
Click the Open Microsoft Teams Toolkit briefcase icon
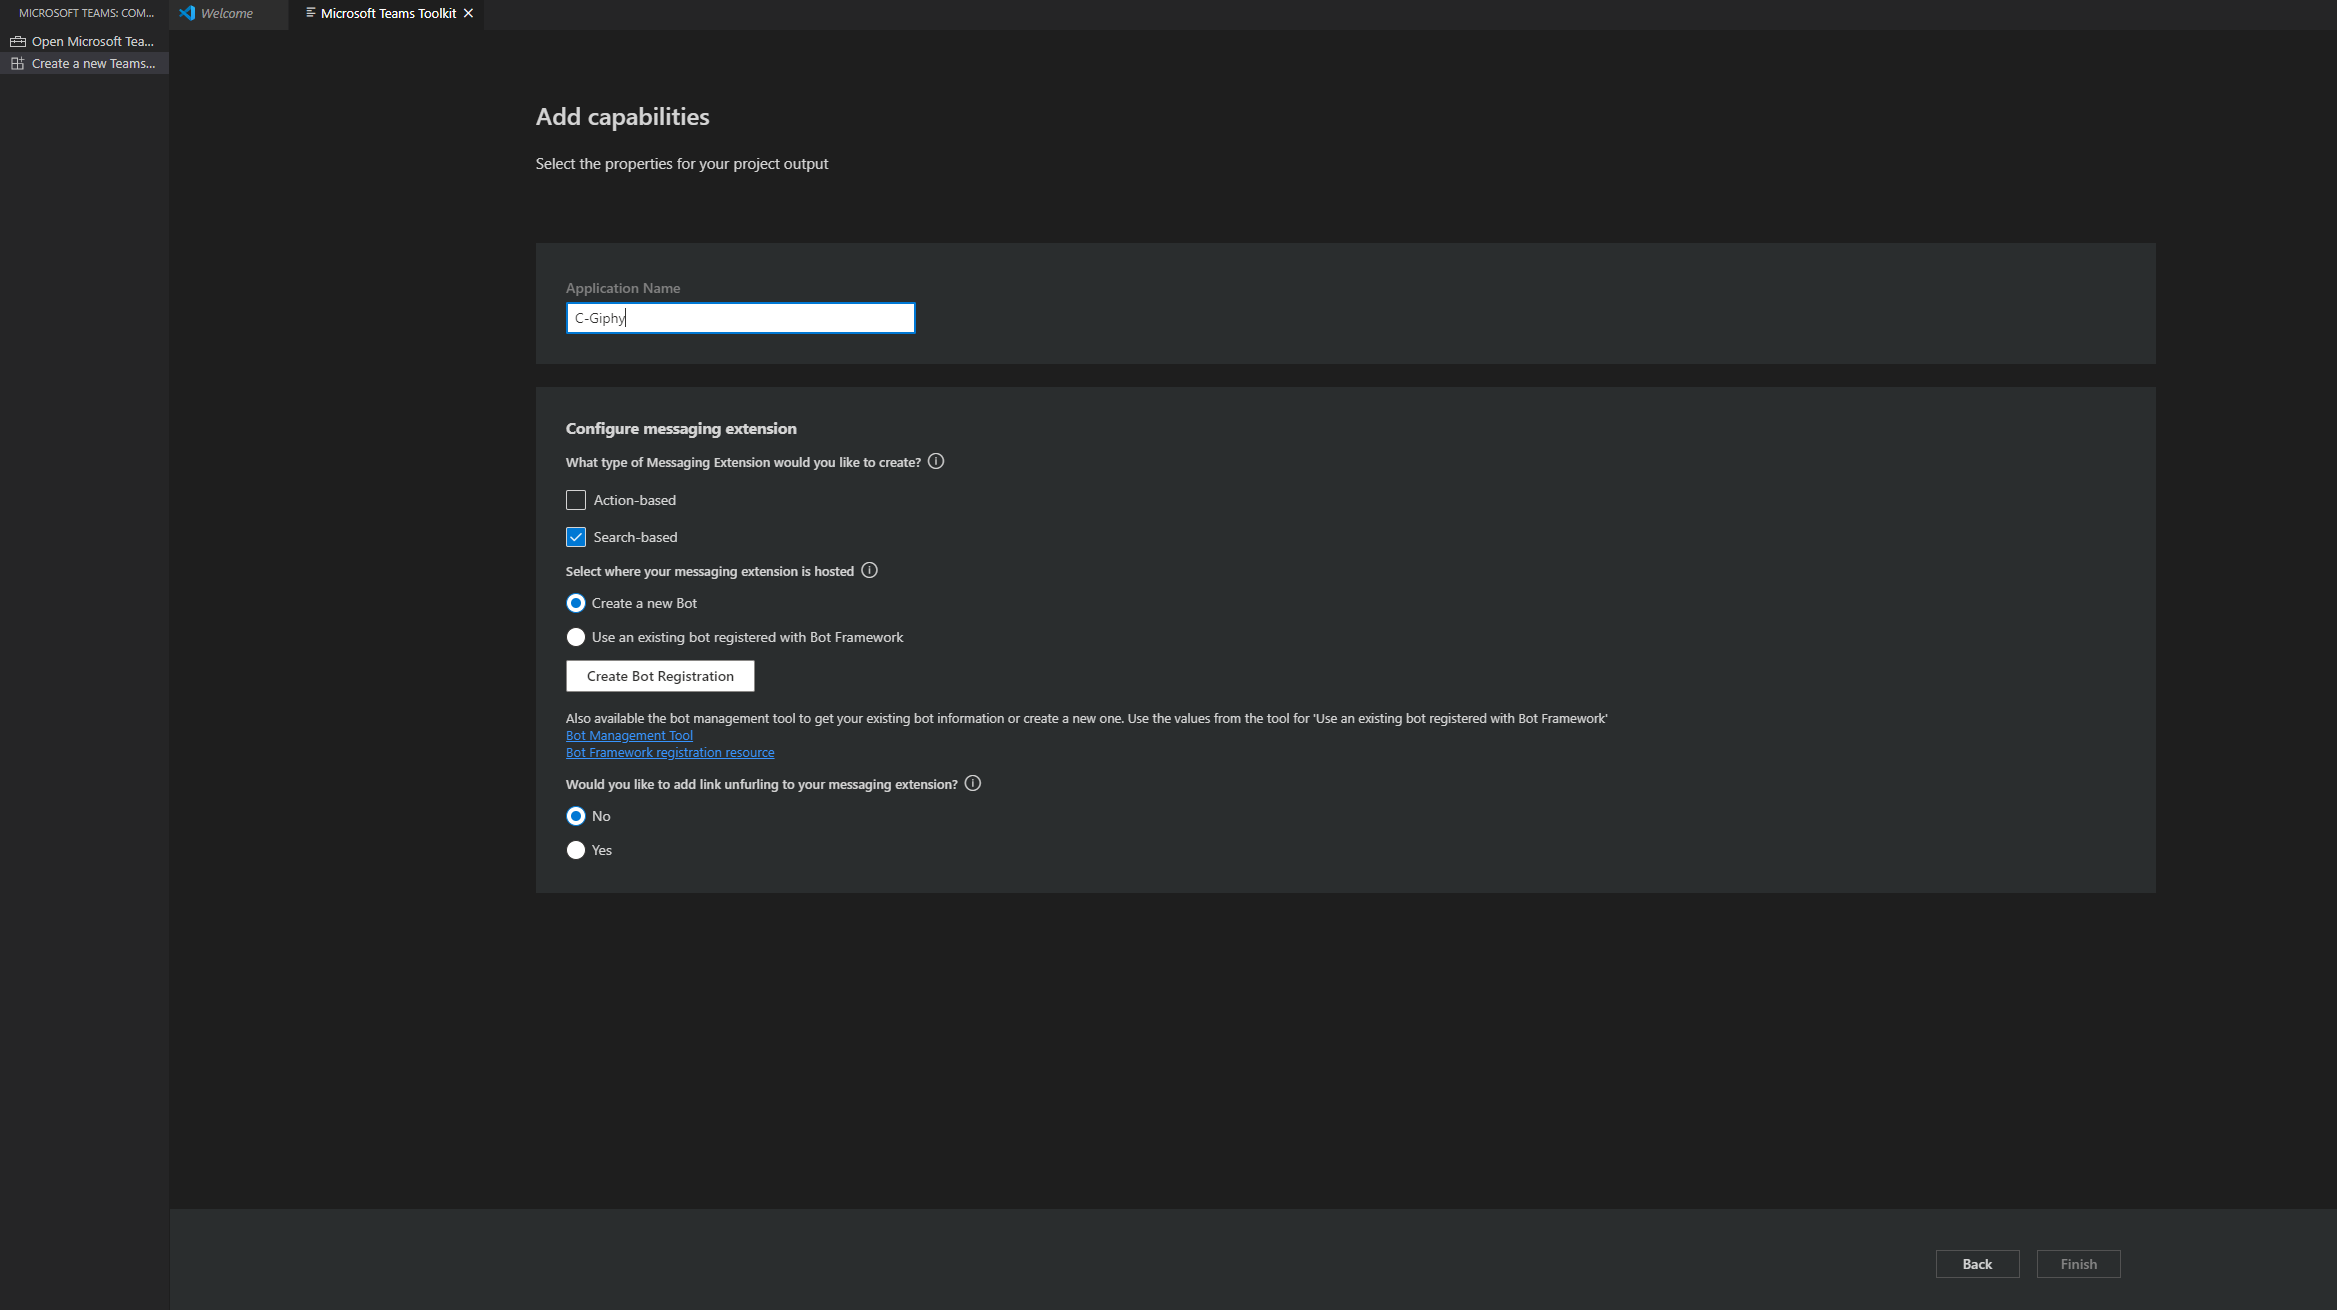pos(17,41)
